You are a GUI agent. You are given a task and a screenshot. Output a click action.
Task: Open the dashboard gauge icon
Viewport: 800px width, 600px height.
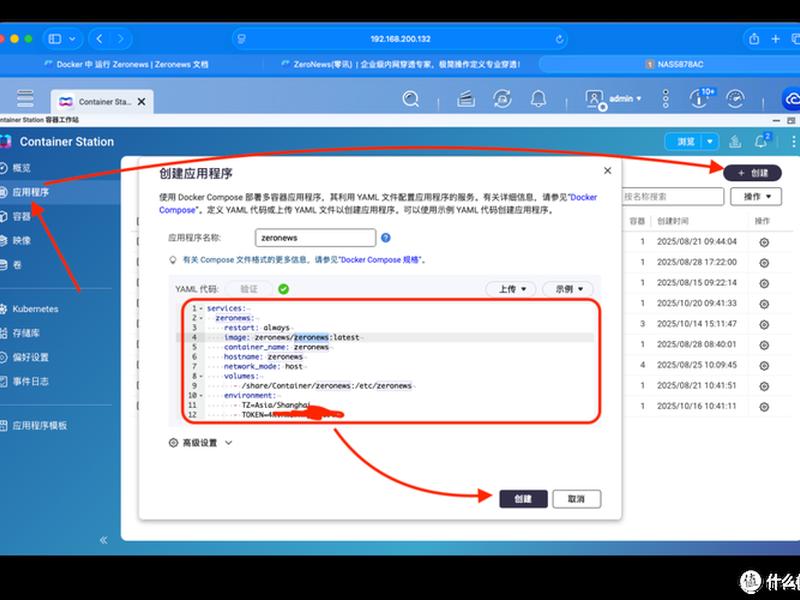735,98
